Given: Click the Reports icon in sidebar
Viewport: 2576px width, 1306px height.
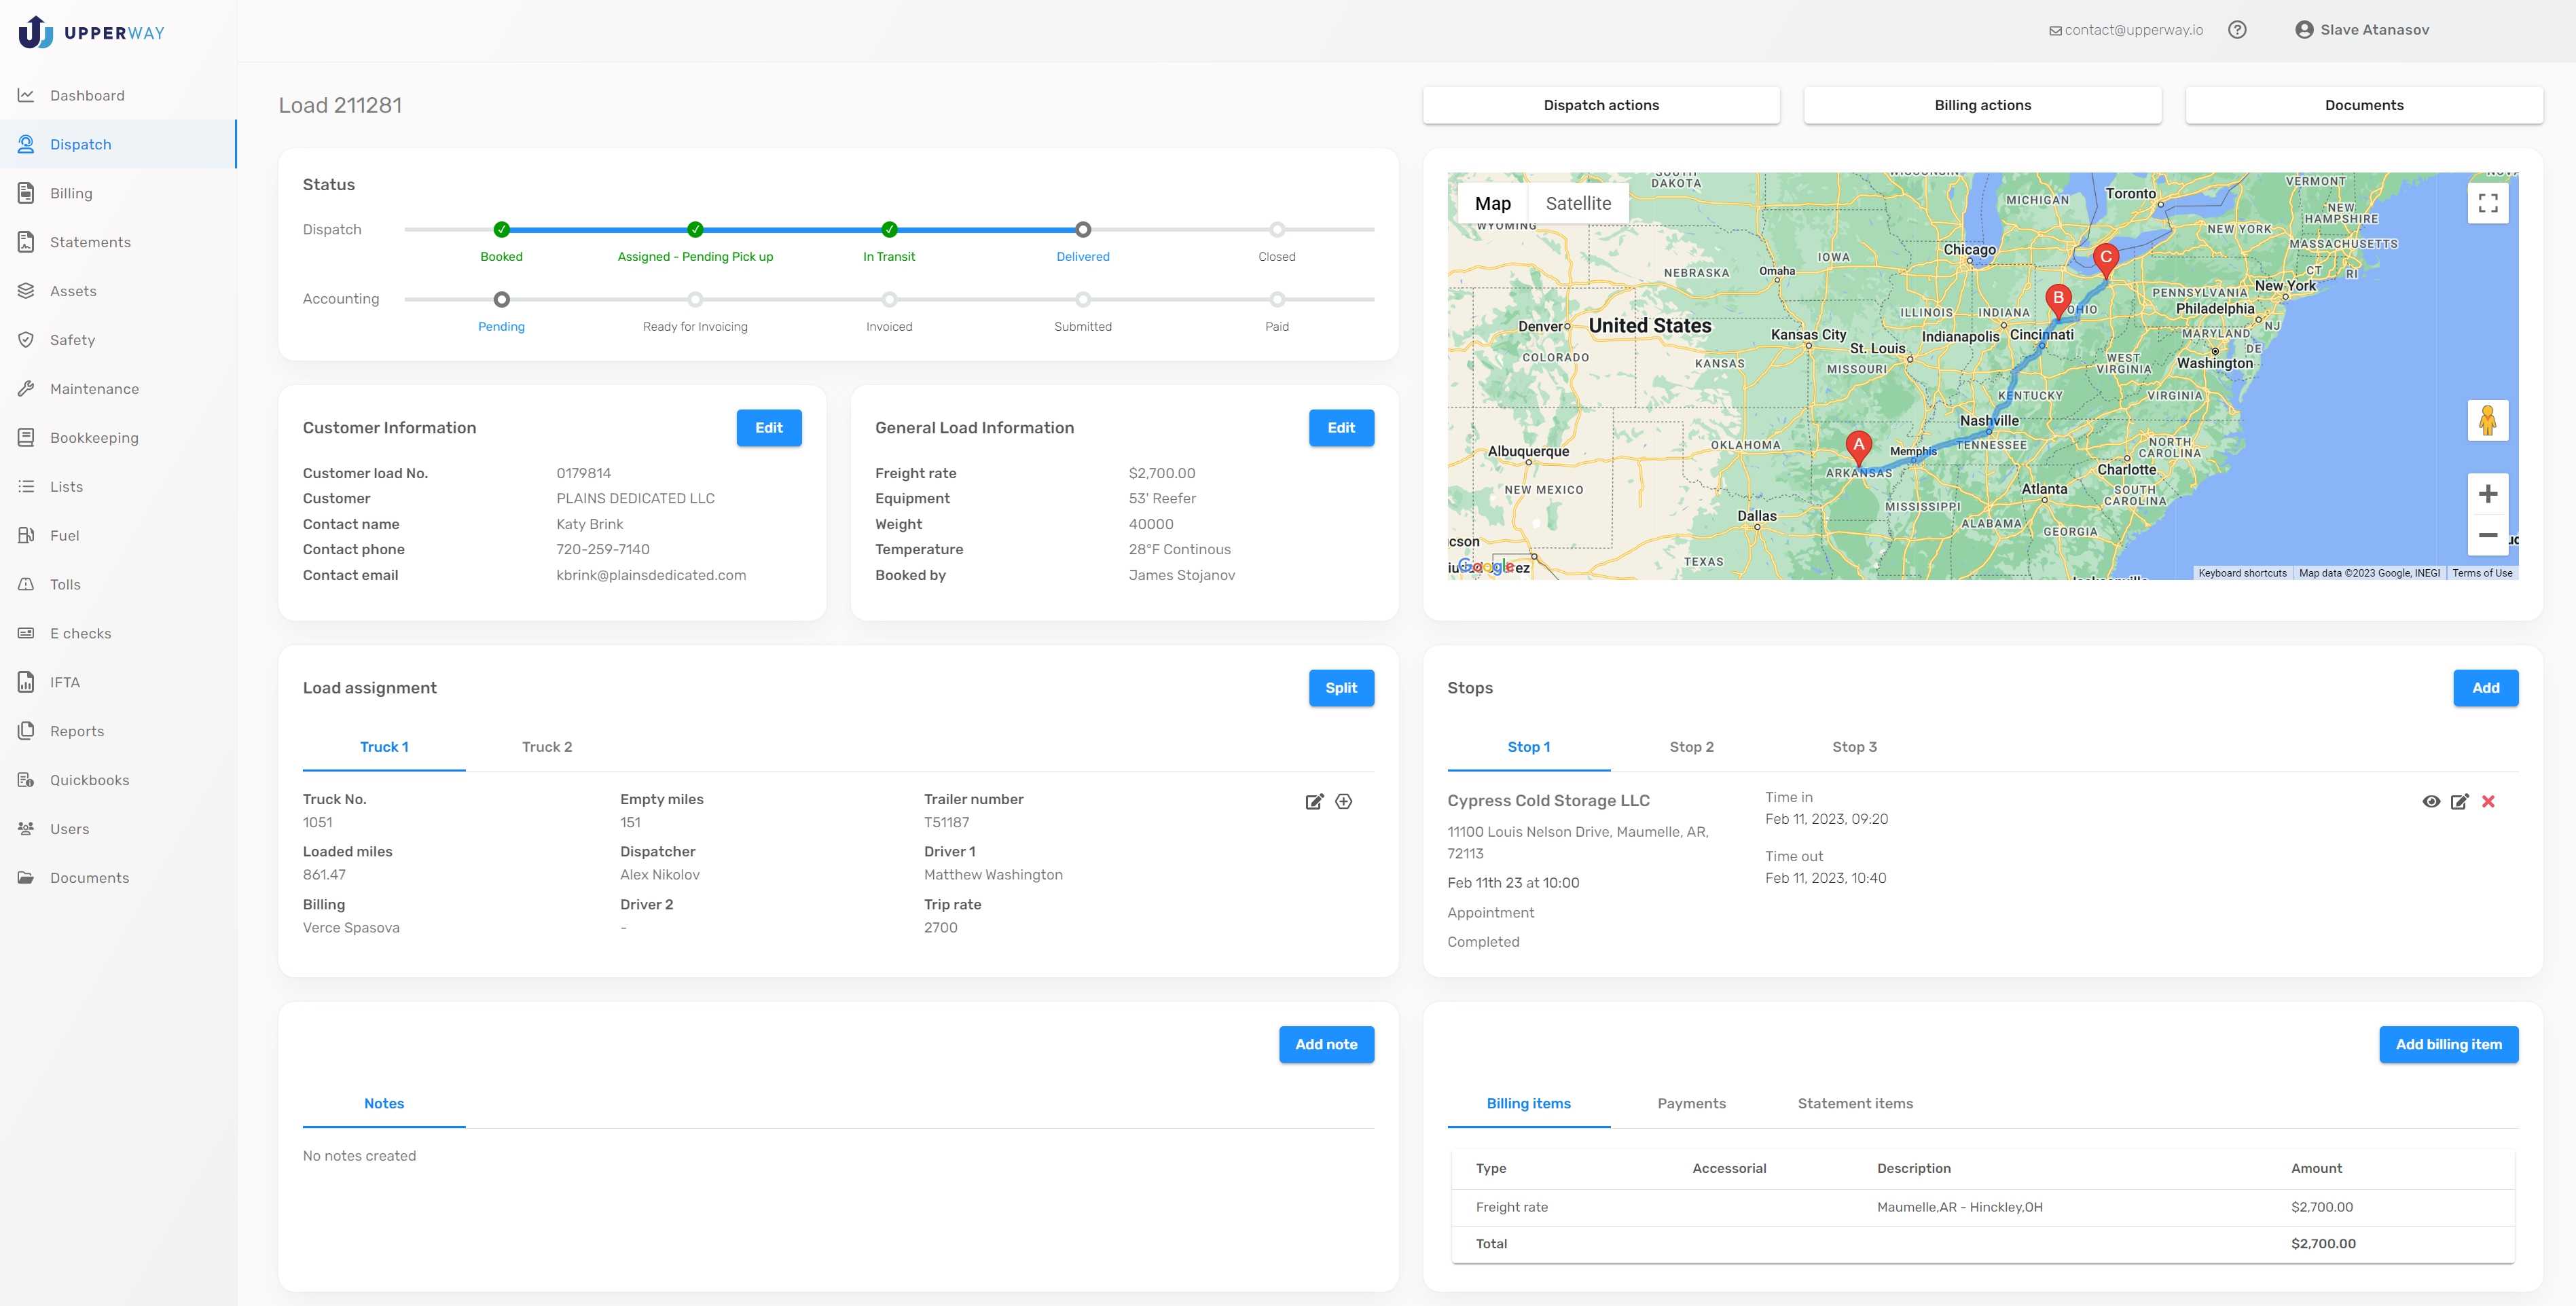Looking at the screenshot, I should point(26,731).
